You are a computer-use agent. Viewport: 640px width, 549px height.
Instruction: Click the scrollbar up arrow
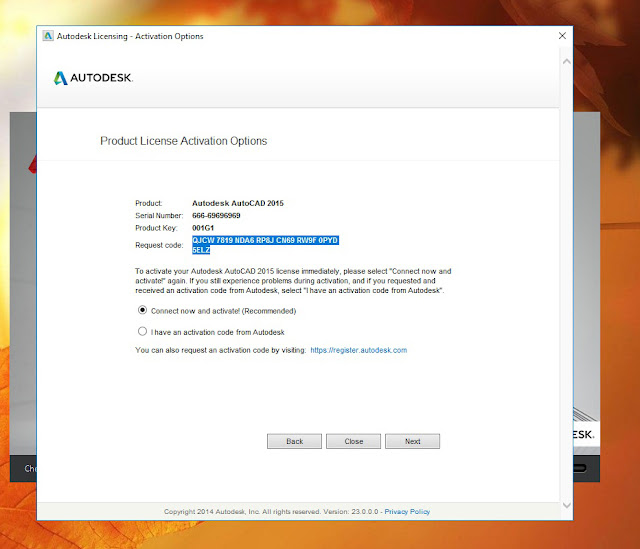(567, 62)
